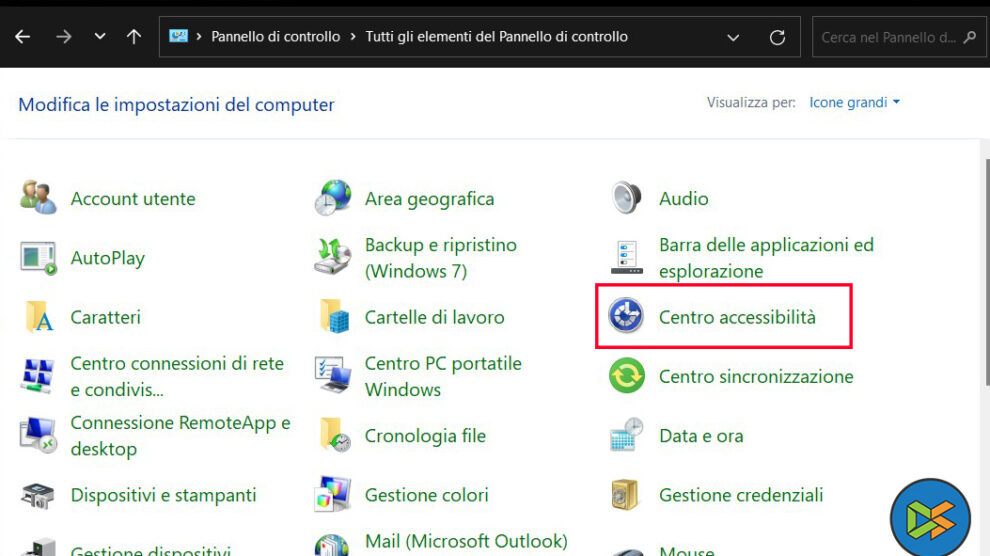Open Centro connessioni di rete icon
The width and height of the screenshot is (990, 556).
[37, 376]
